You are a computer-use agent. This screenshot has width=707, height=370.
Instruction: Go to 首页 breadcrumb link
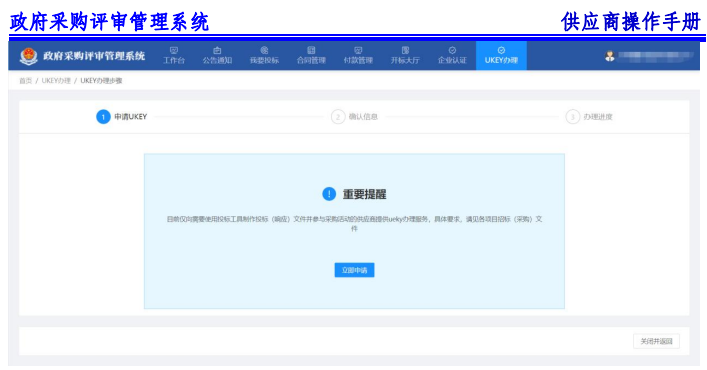(25, 81)
